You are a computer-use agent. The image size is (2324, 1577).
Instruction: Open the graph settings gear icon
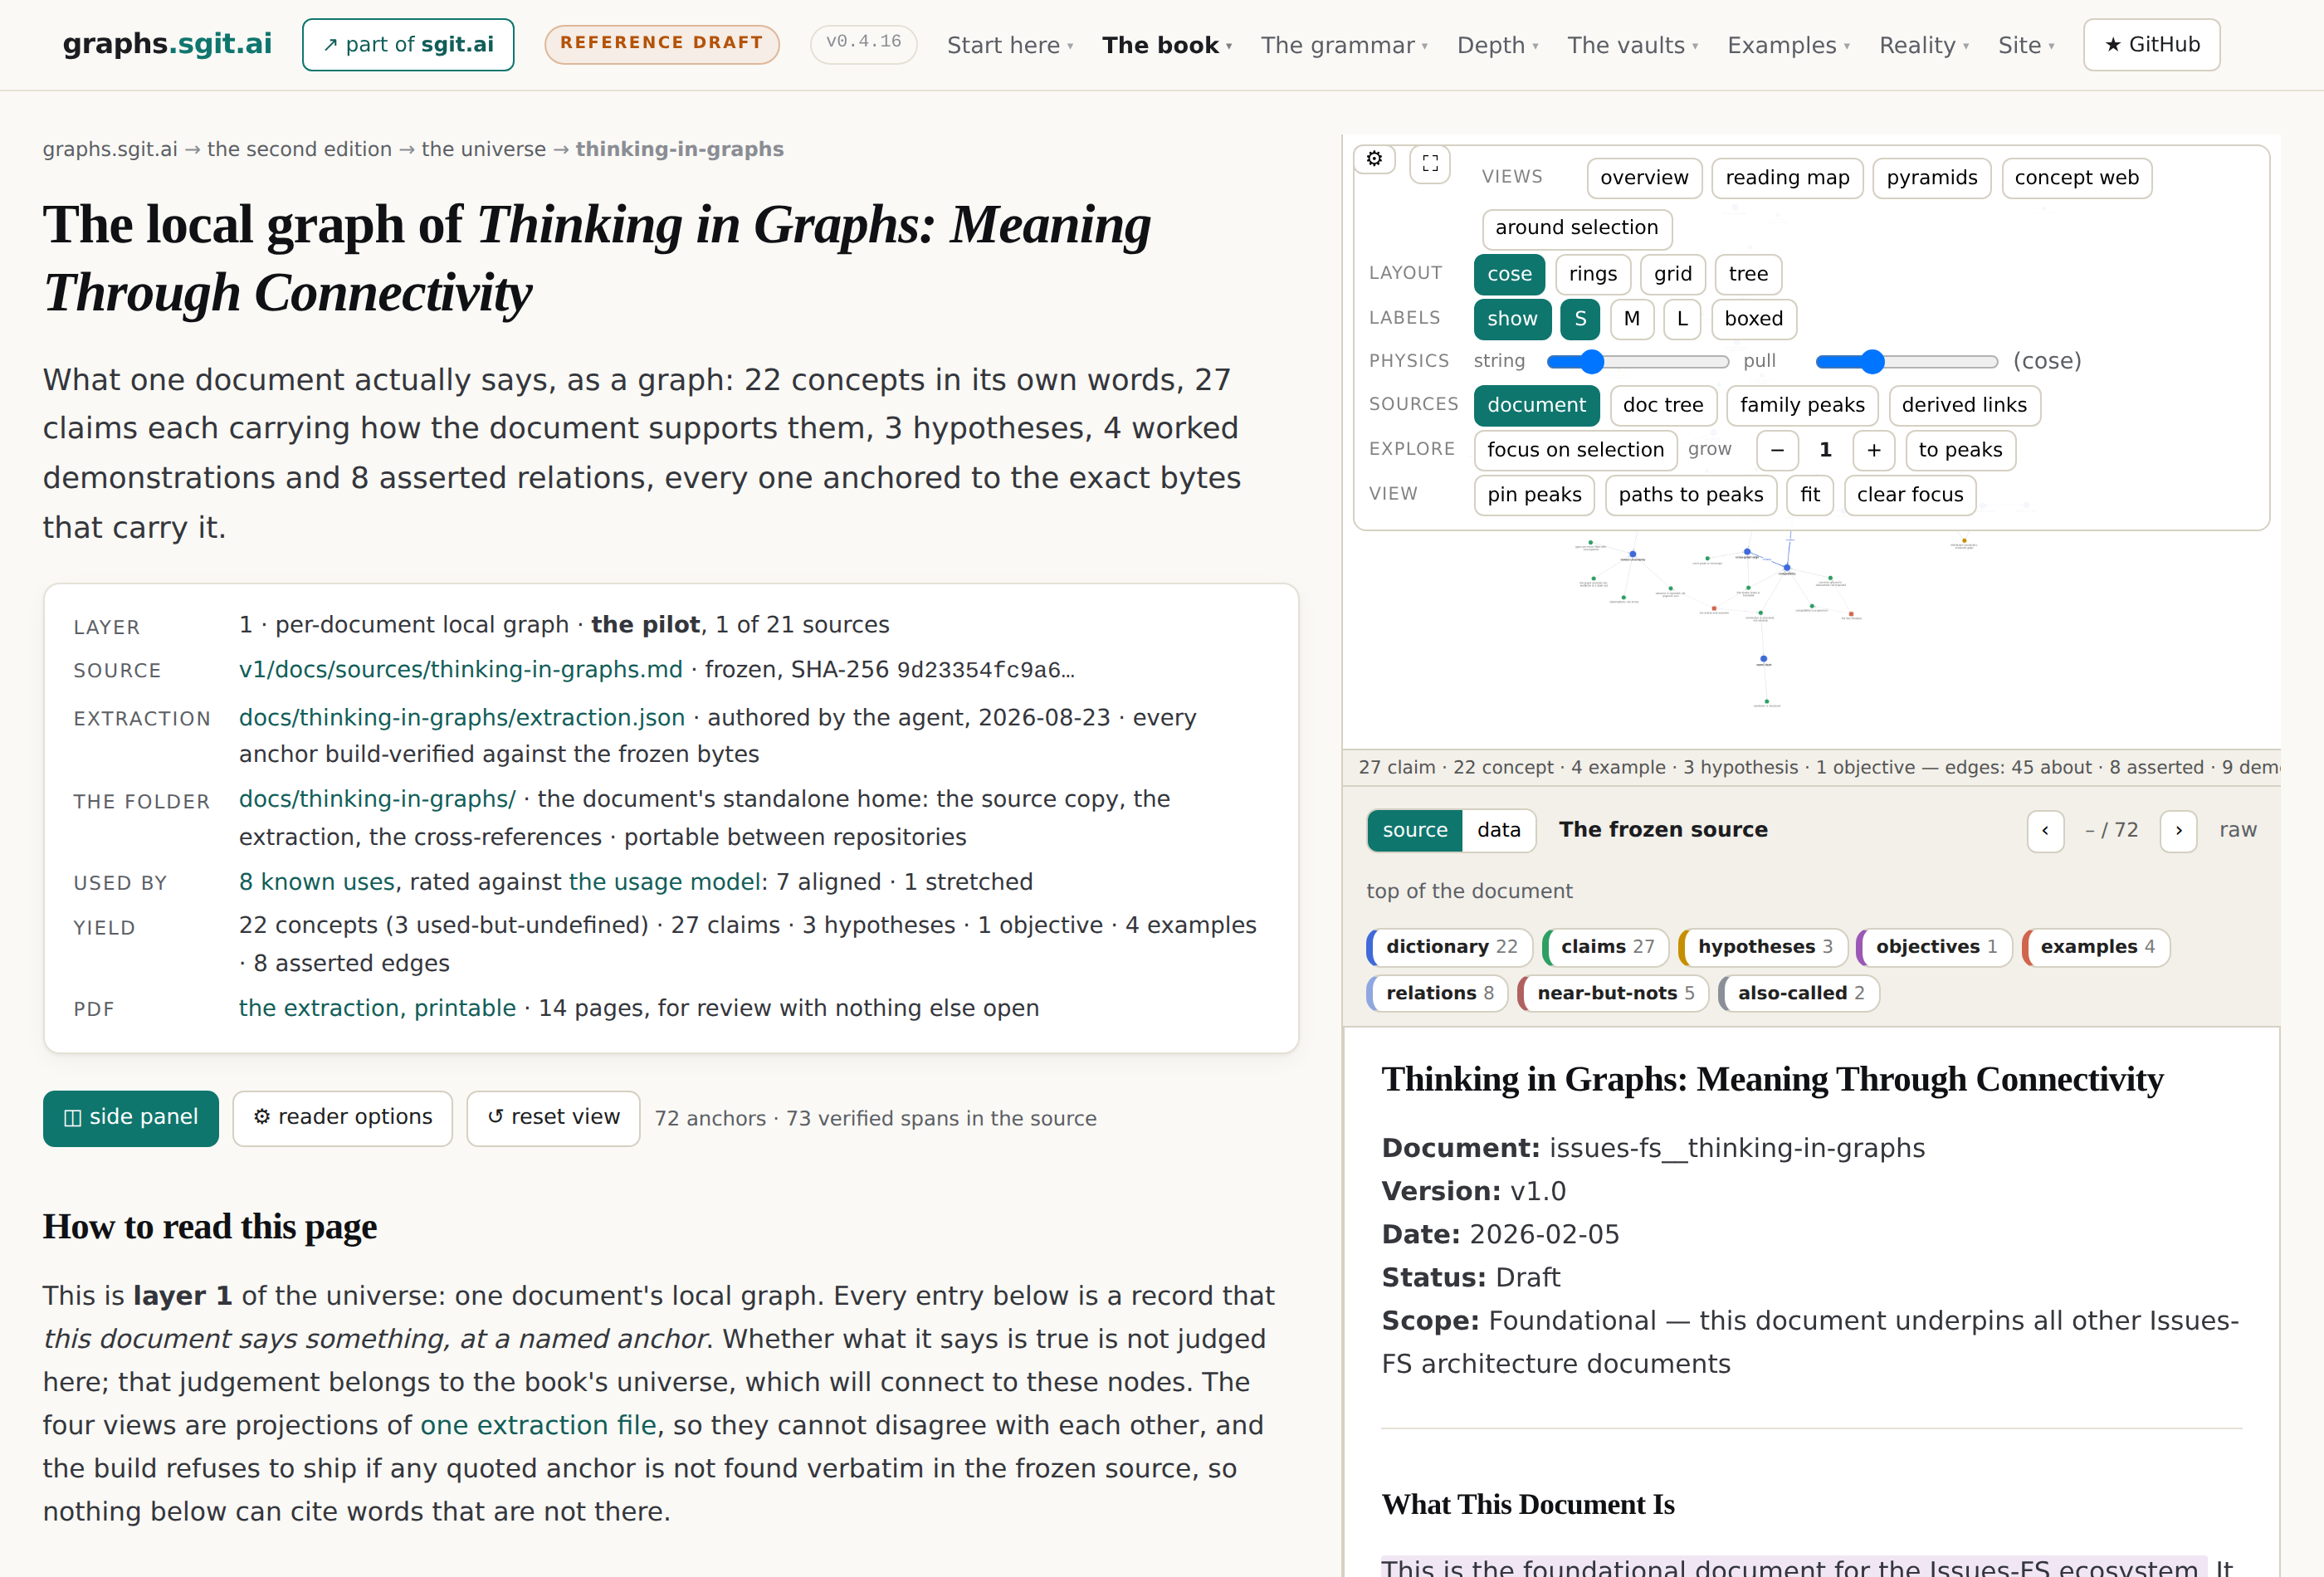tap(1375, 159)
